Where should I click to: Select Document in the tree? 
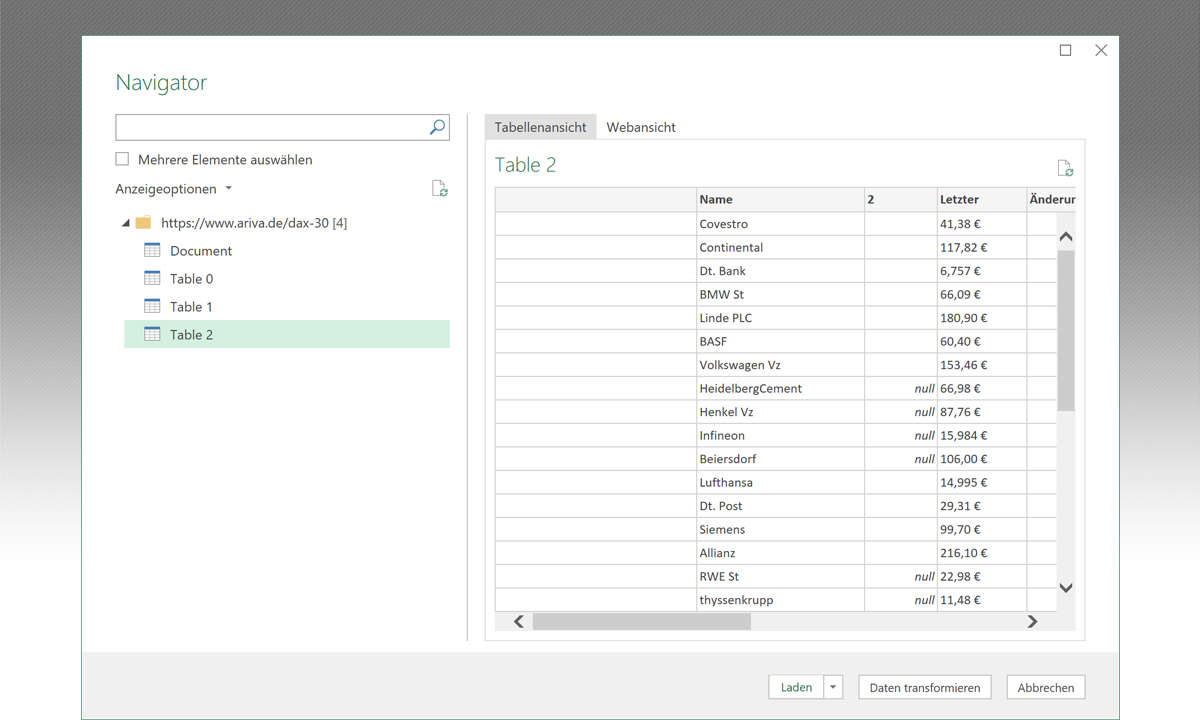(201, 251)
